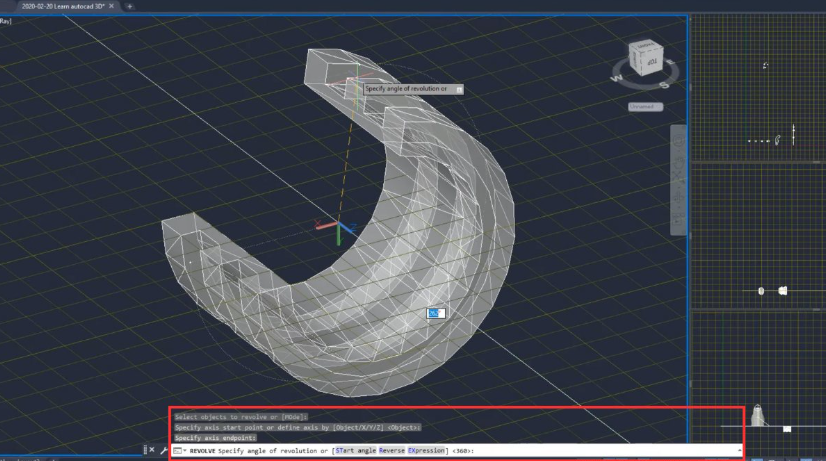Click the command line customize wrench icon
The height and width of the screenshot is (461, 826).
pos(163,451)
